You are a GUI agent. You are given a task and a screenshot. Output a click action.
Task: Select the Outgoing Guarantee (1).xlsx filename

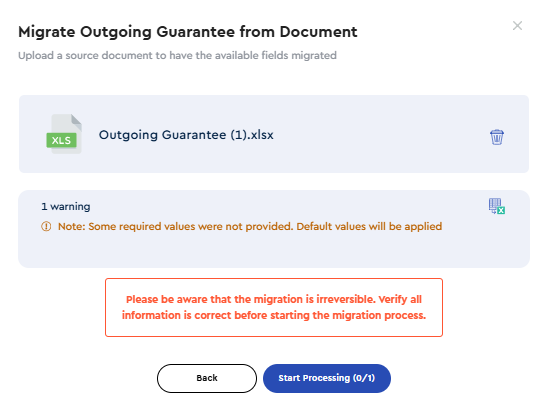pos(186,135)
